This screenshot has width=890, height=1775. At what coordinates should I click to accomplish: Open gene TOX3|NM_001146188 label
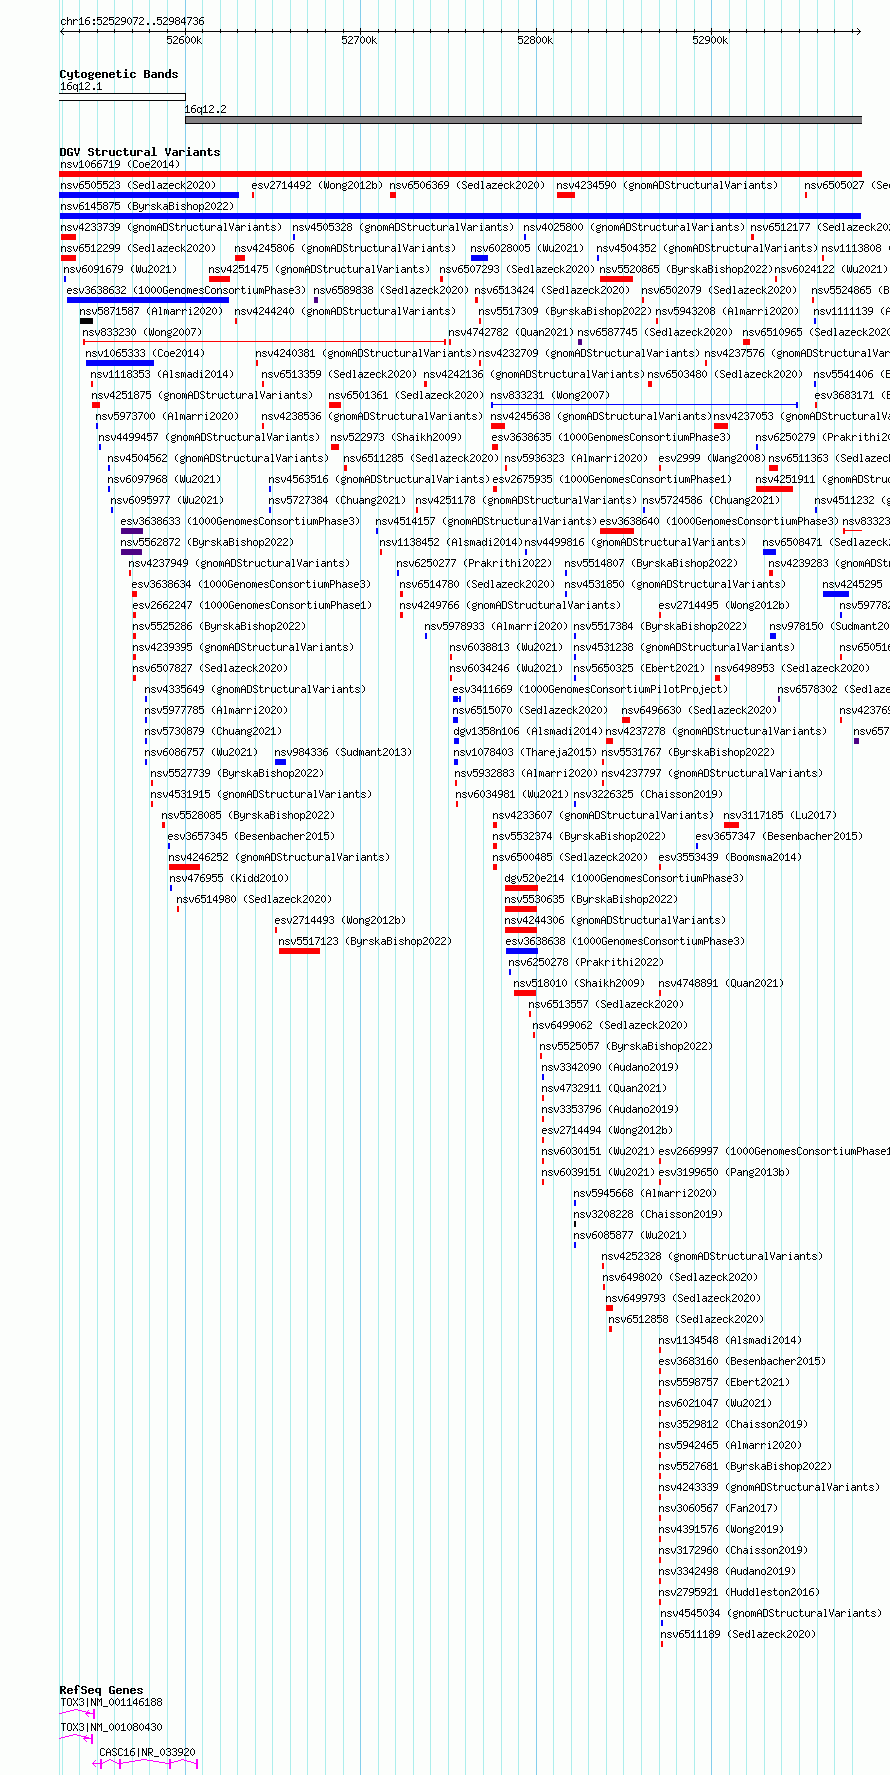coord(111,1702)
